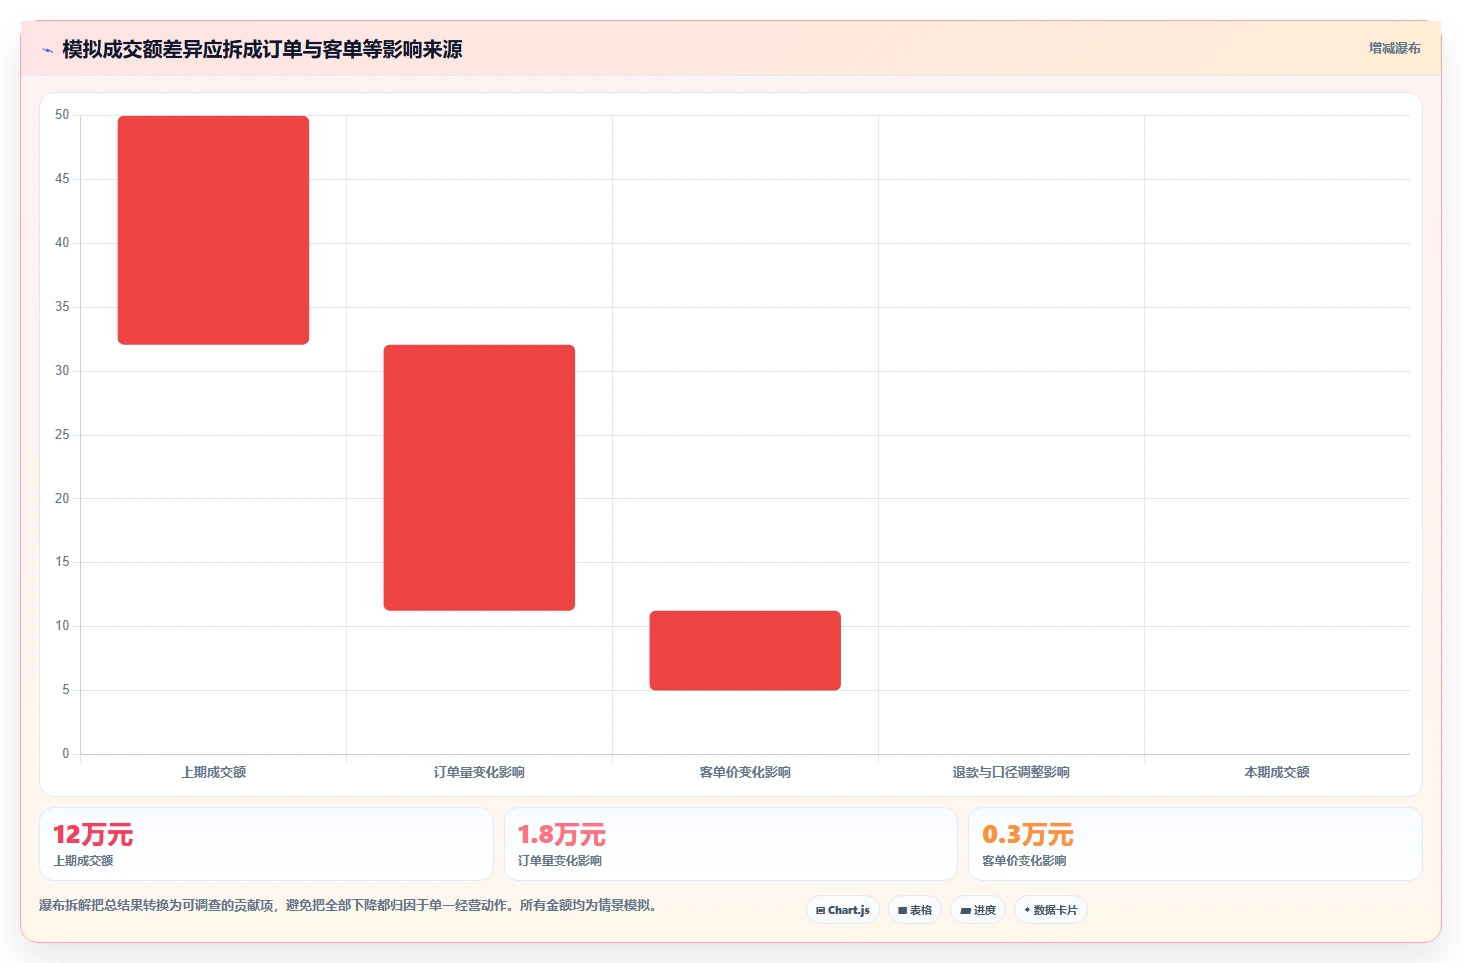The width and height of the screenshot is (1462, 963).
Task: Click the footnote starting 瀑布拆解把总结果
Action: pyautogui.click(x=349, y=905)
